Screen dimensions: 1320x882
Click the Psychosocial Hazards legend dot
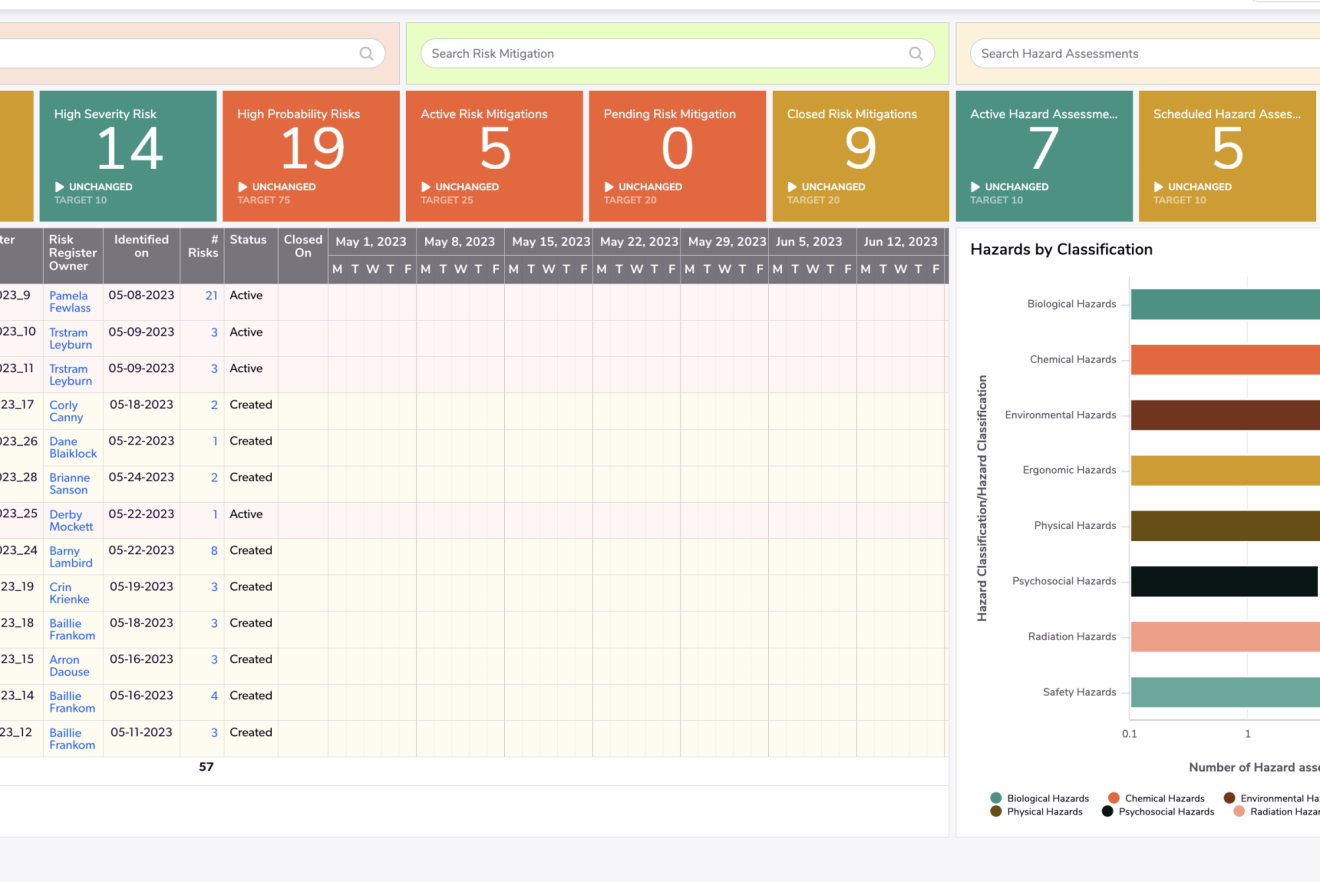coord(1107,812)
